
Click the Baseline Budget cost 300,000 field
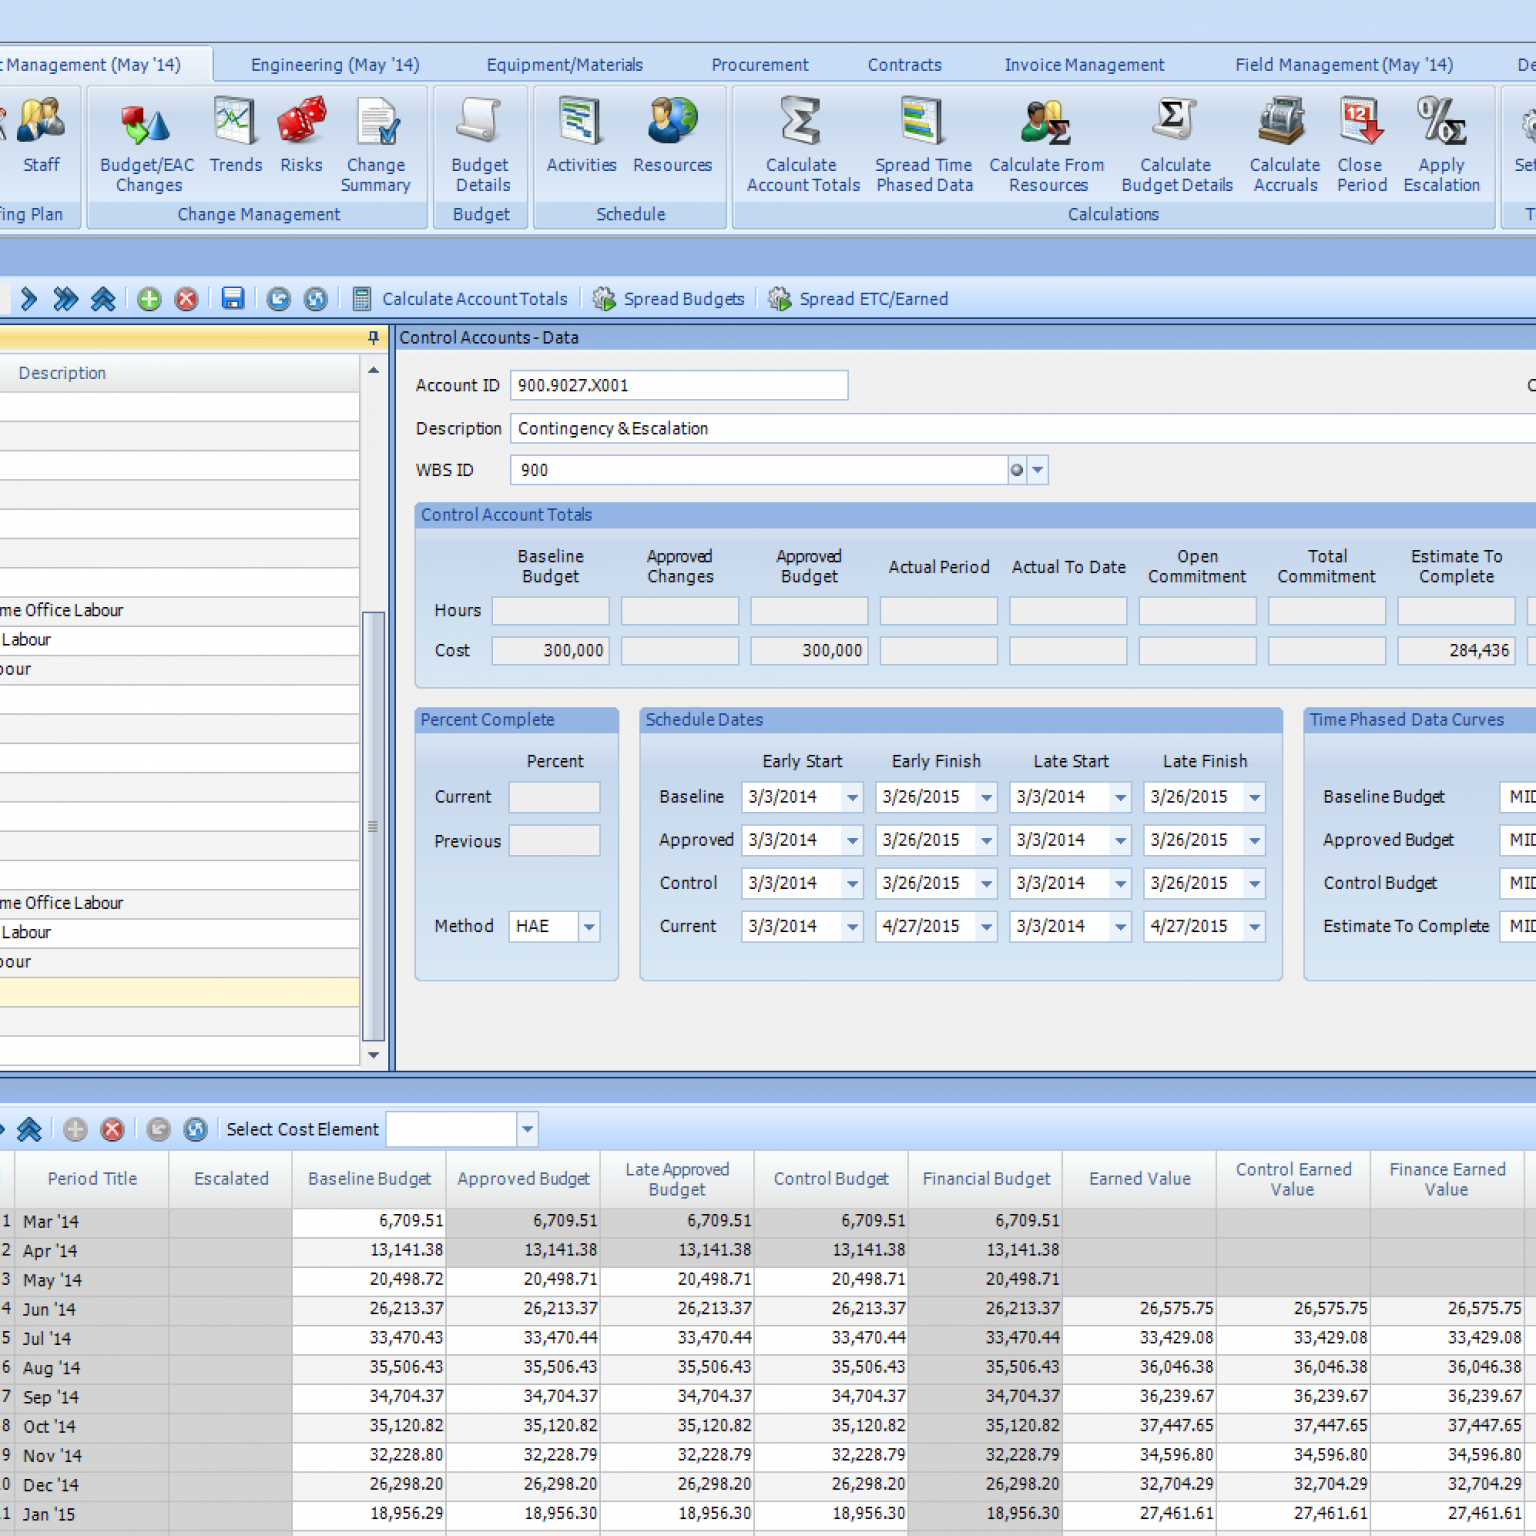550,651
